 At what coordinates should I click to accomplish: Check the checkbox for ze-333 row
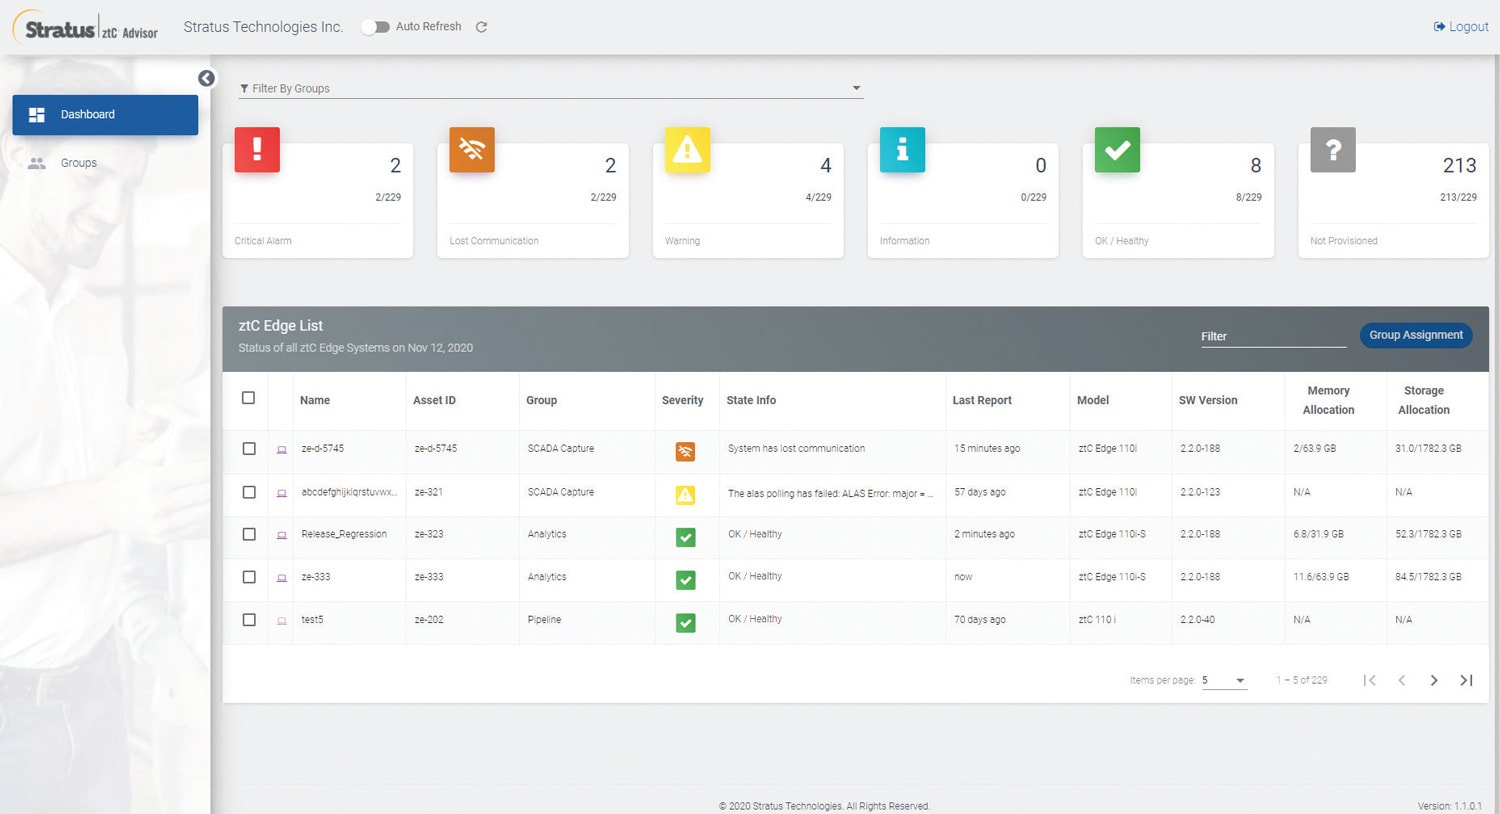(249, 577)
